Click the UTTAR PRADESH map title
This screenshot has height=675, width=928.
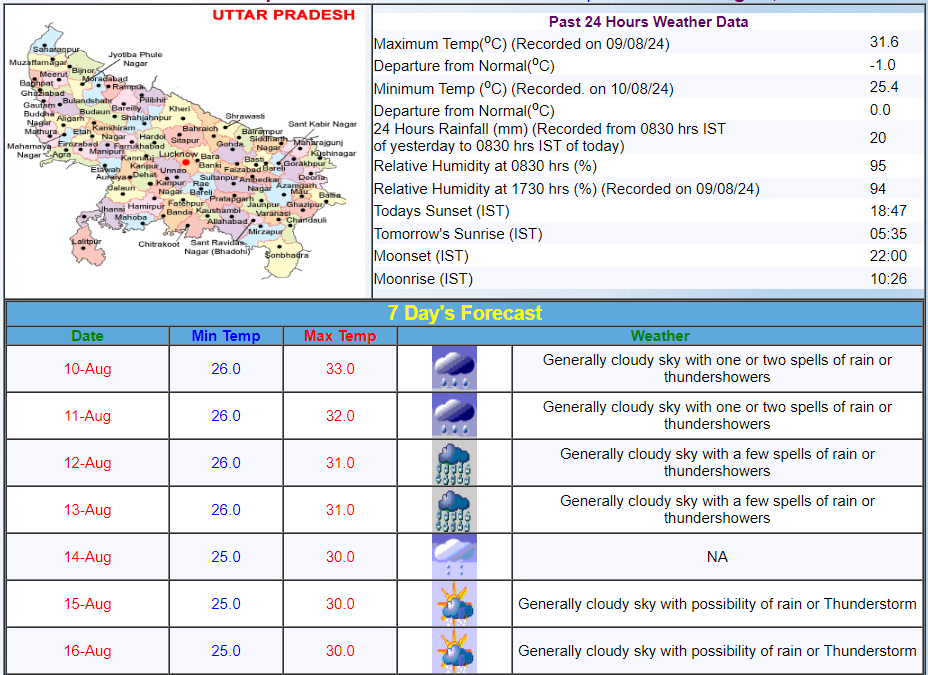click(x=283, y=15)
